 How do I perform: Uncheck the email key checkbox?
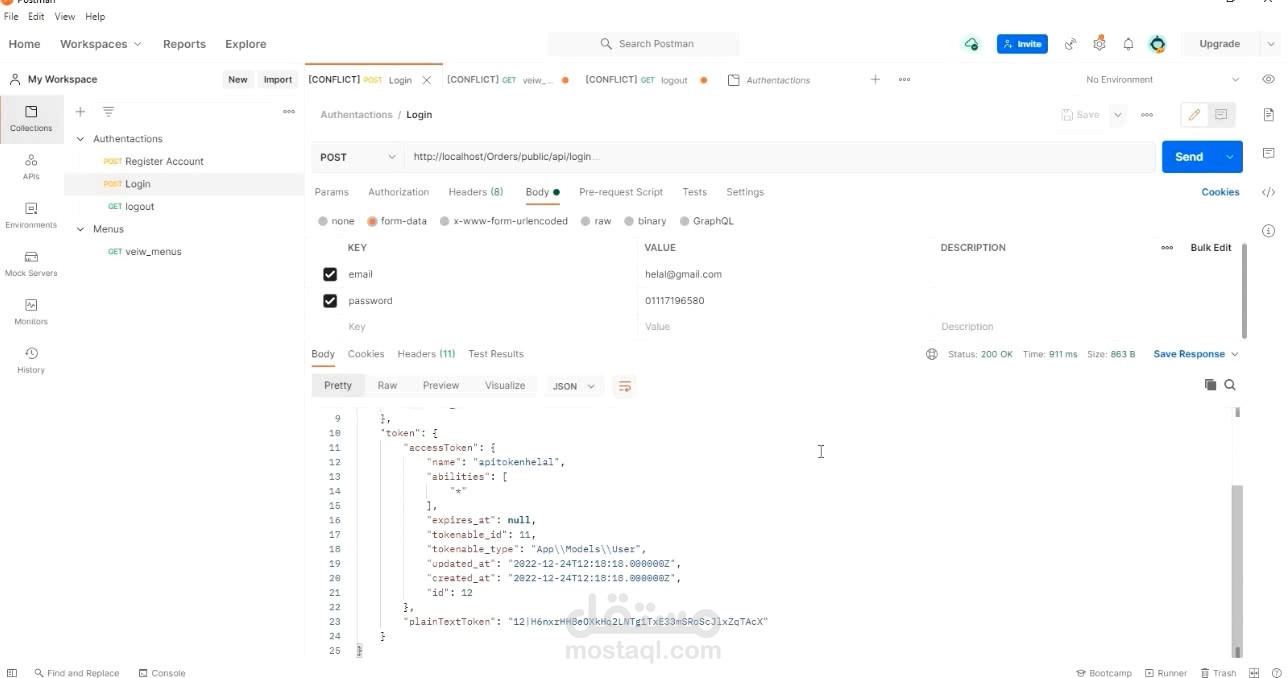click(330, 274)
